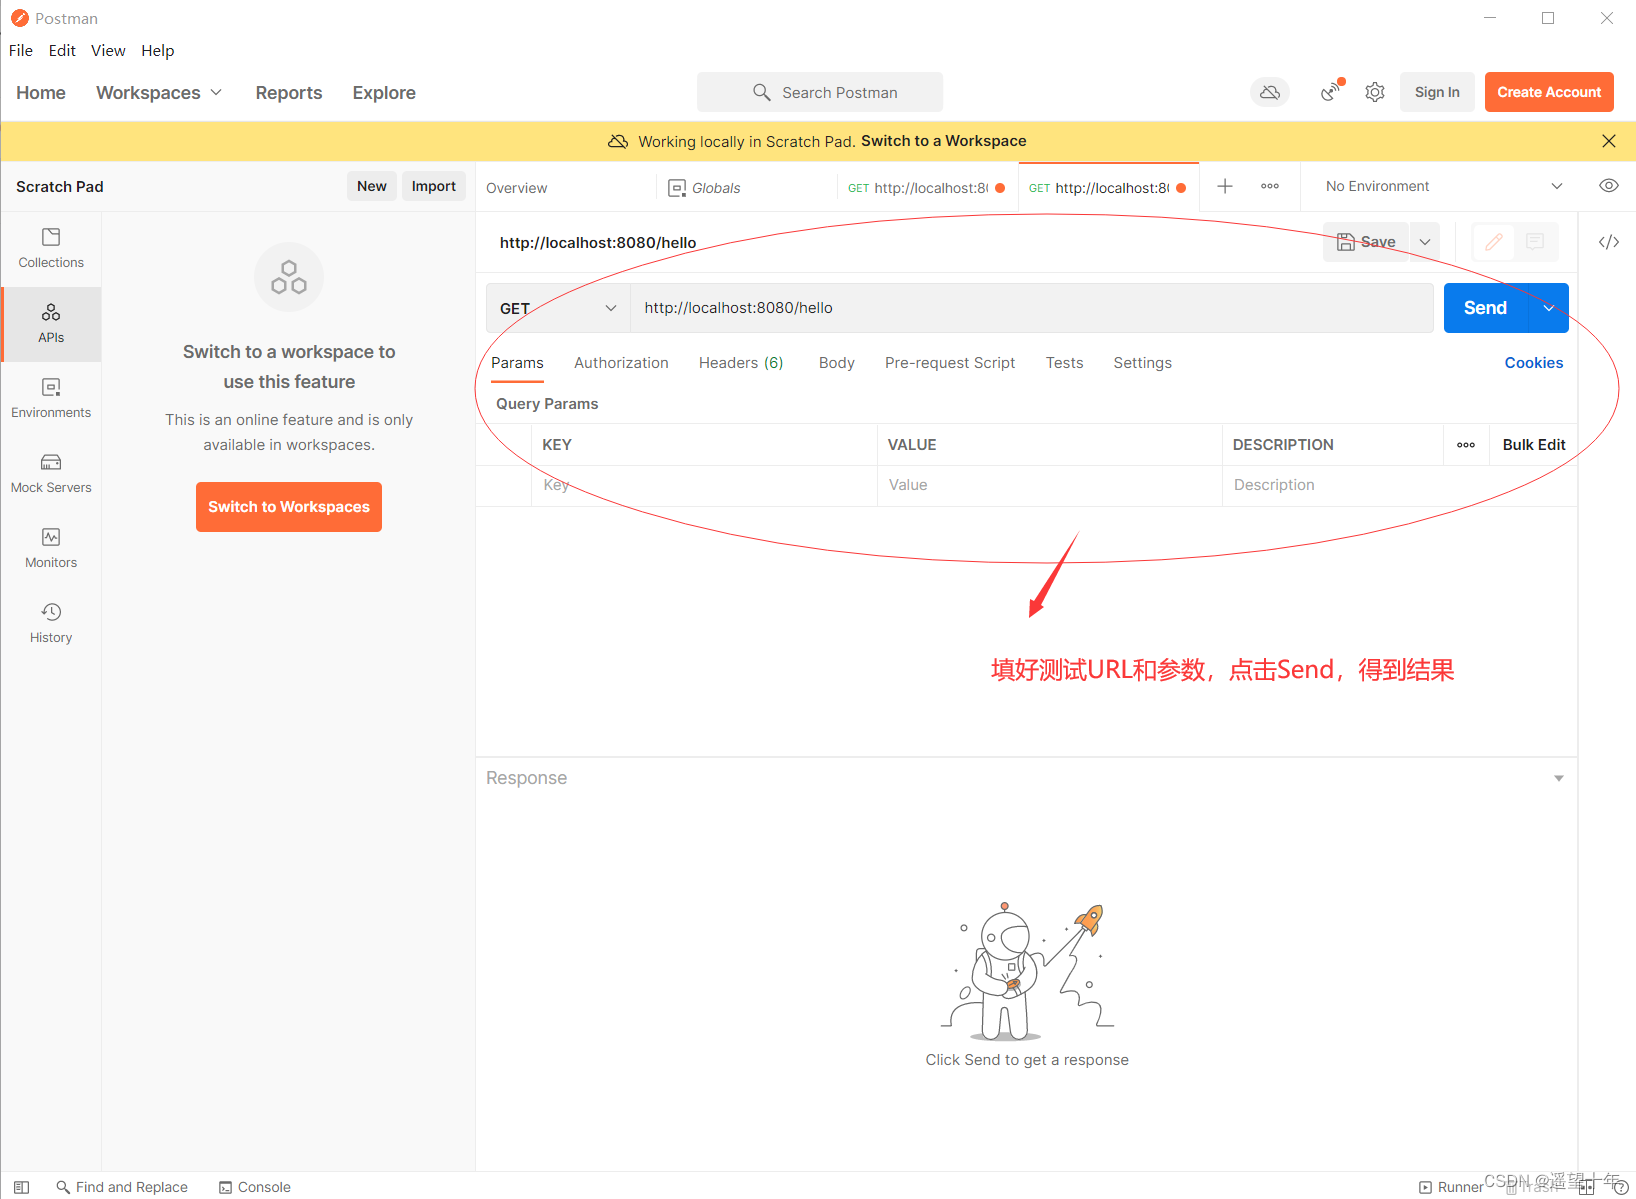
Task: Click the Sign In button
Action: coord(1437,92)
